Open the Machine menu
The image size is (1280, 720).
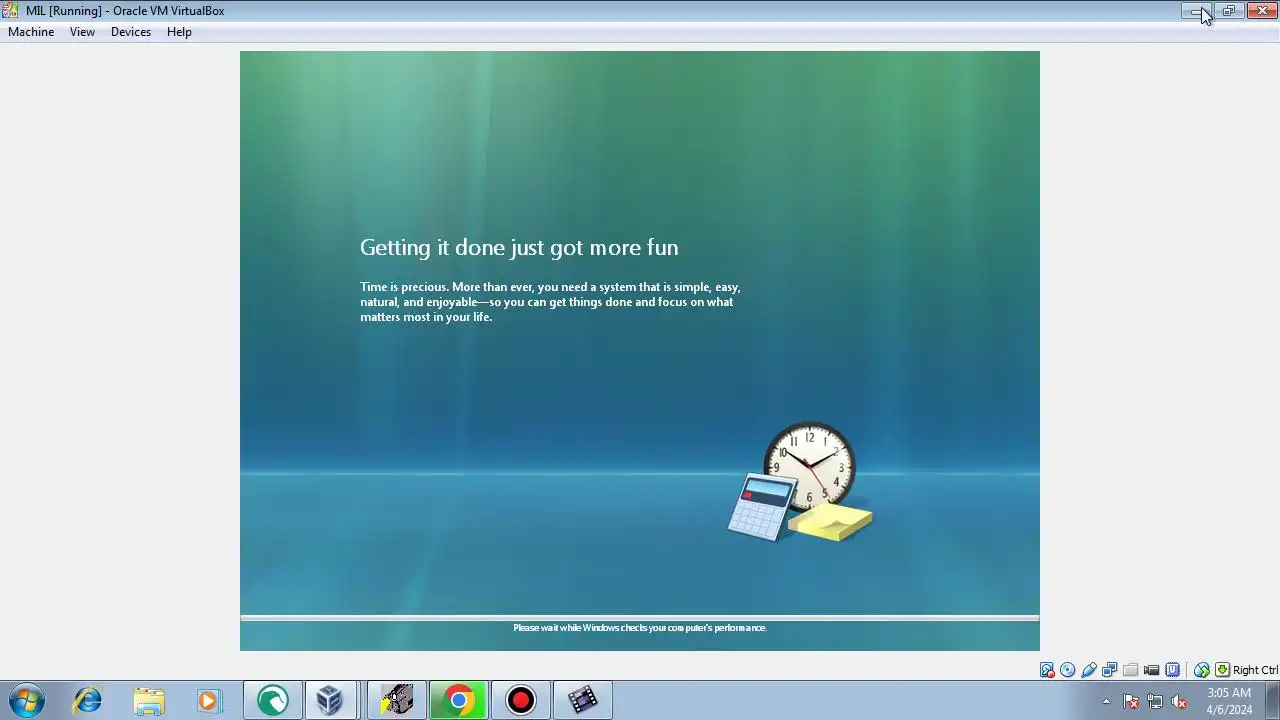click(x=31, y=32)
